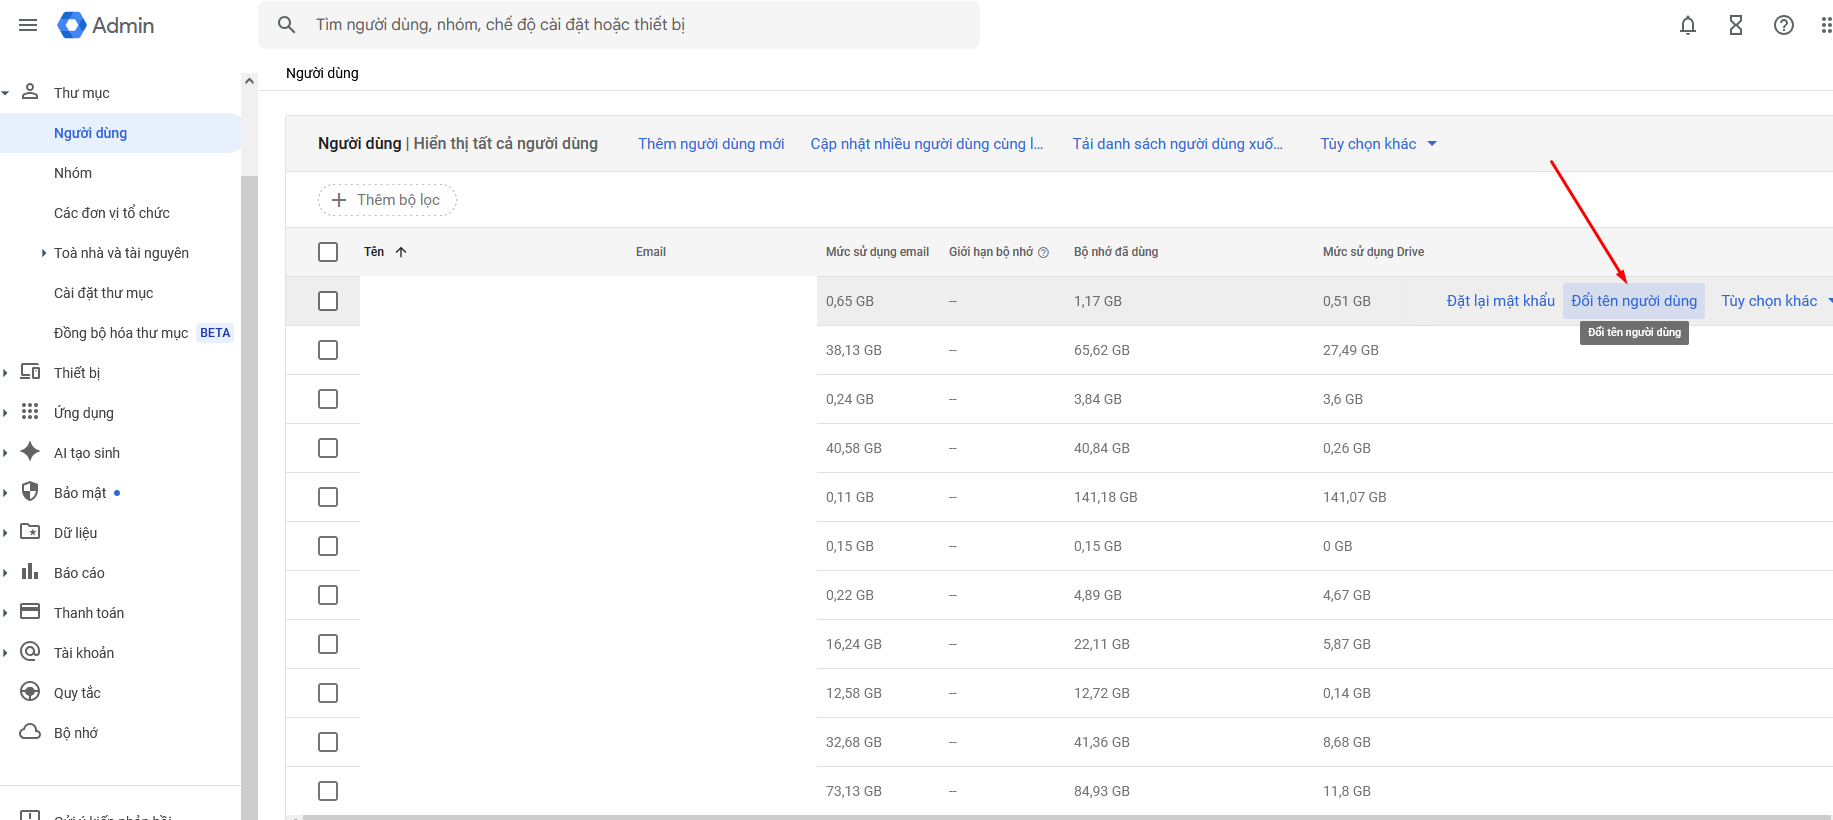This screenshot has width=1833, height=820.
Task: Click the sidebar vertical scrollbar
Action: 249,450
